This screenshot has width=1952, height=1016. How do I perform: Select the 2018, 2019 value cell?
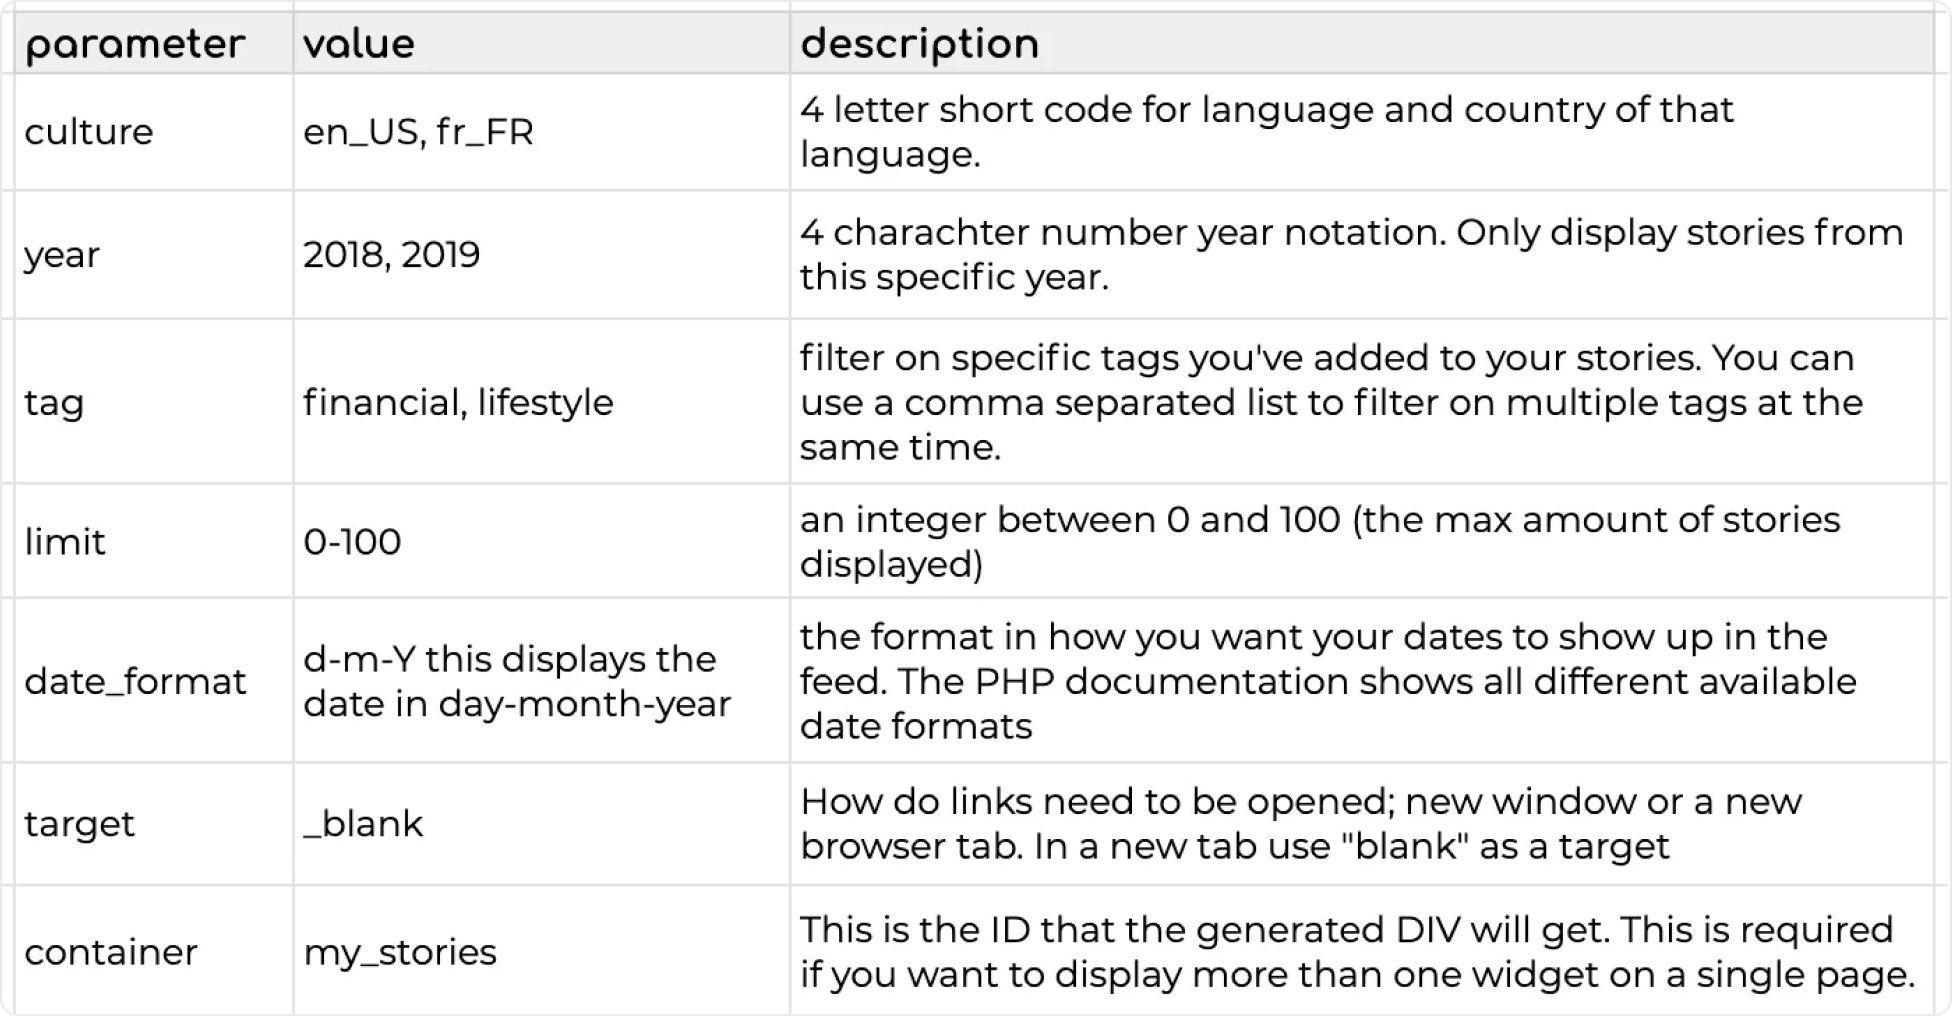tap(541, 255)
